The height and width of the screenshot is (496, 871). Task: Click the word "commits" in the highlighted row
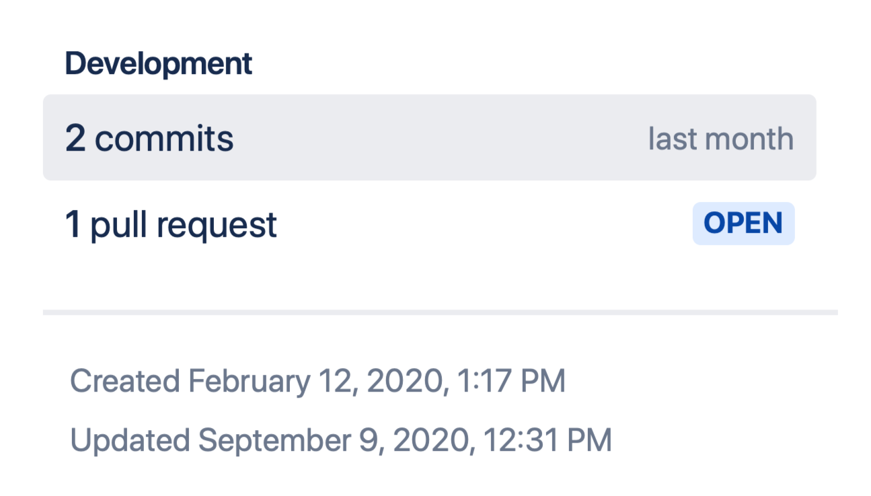coord(164,138)
